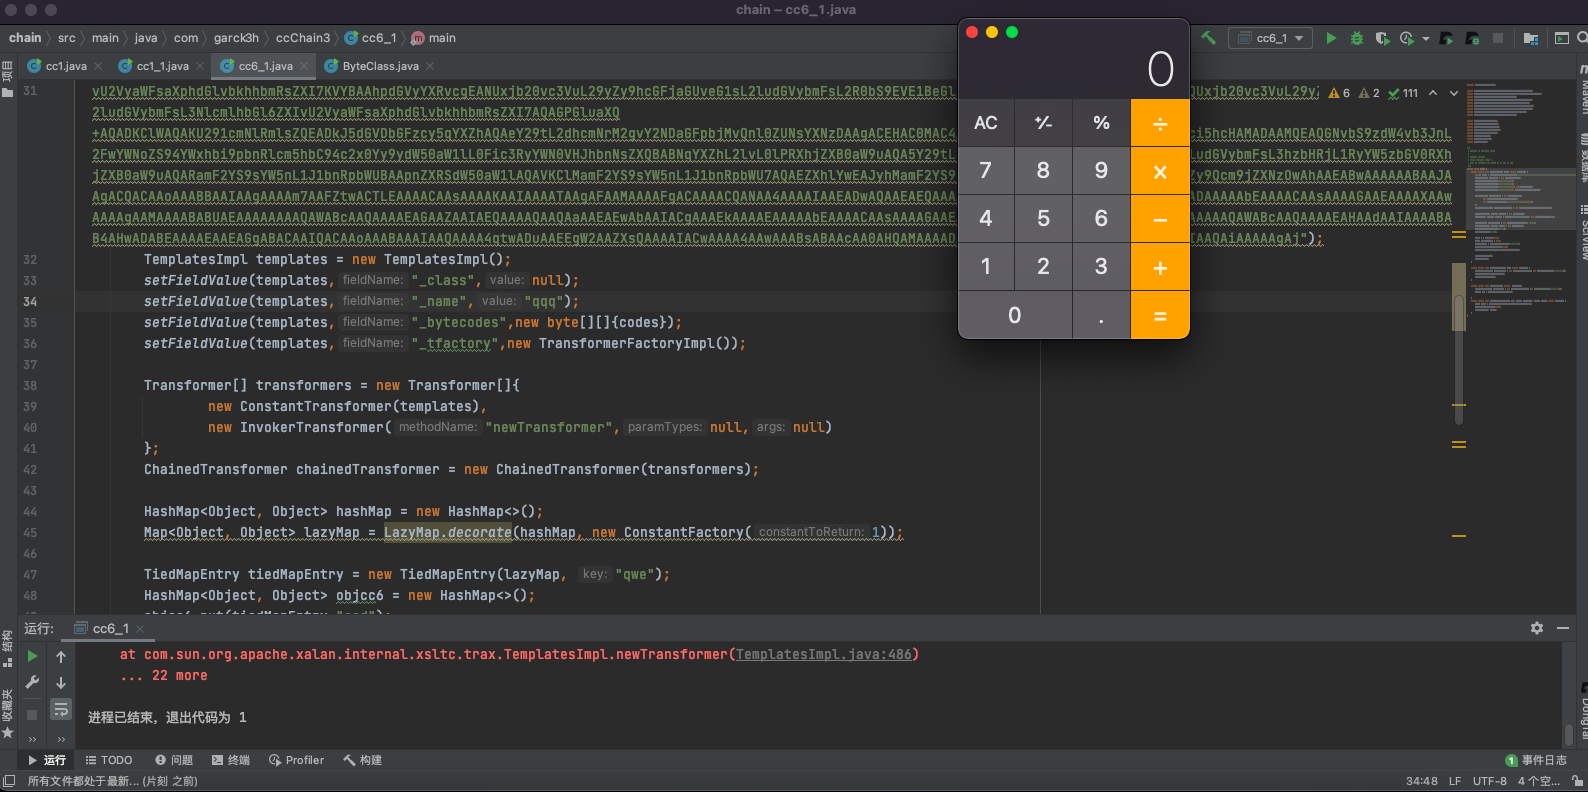This screenshot has width=1588, height=792.
Task: Click the down arrow in Run panel
Action: [61, 682]
